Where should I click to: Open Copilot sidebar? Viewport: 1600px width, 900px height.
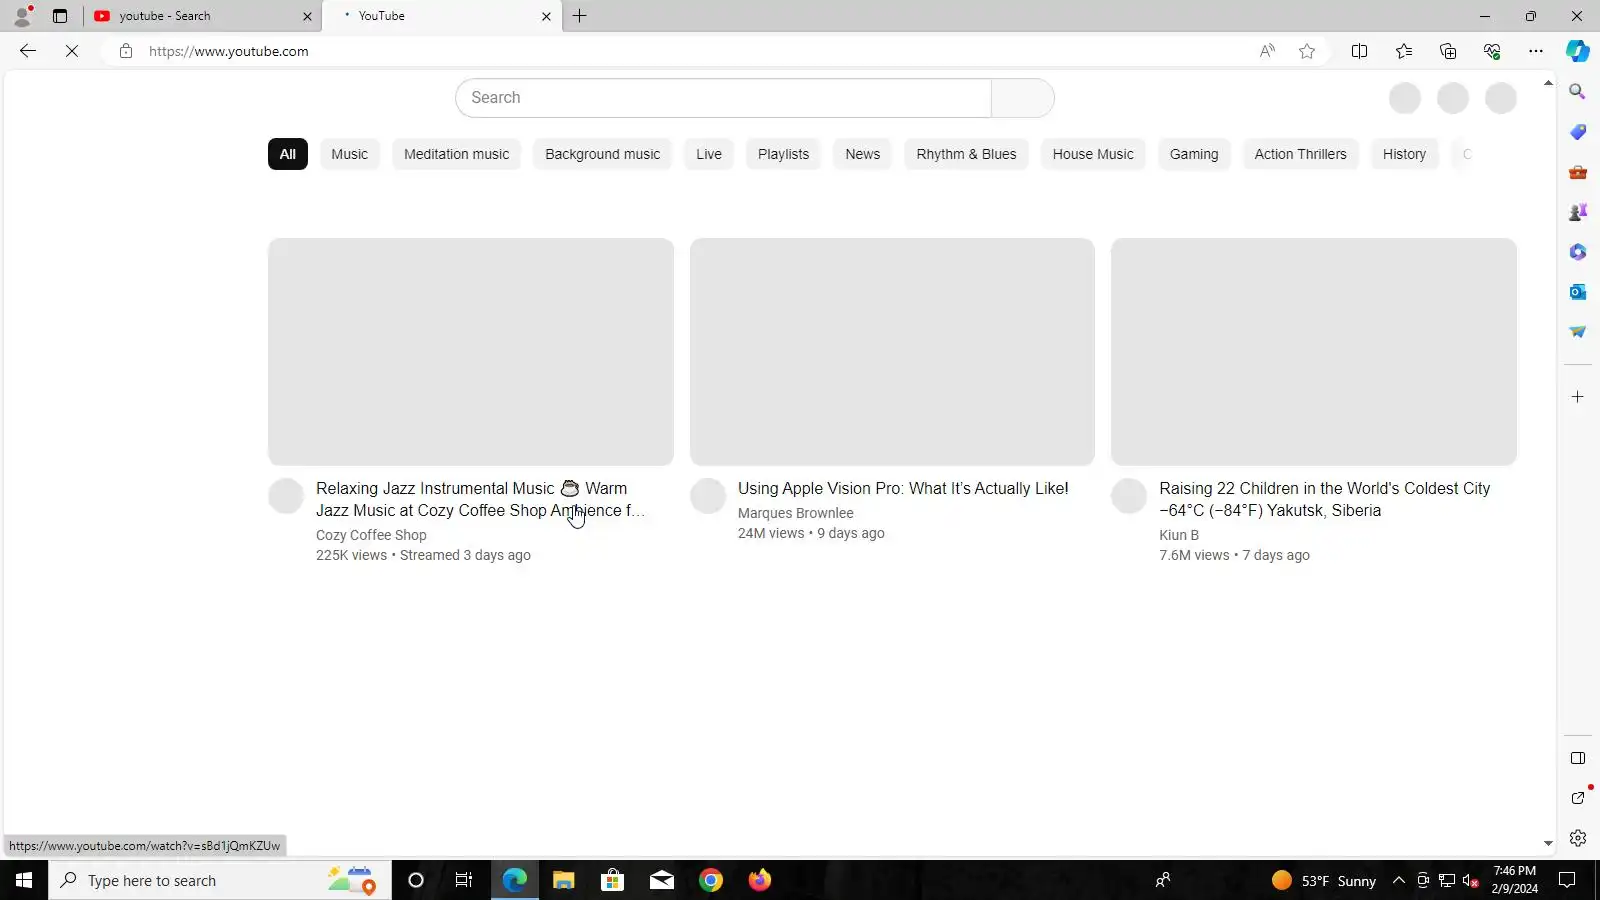click(1578, 51)
